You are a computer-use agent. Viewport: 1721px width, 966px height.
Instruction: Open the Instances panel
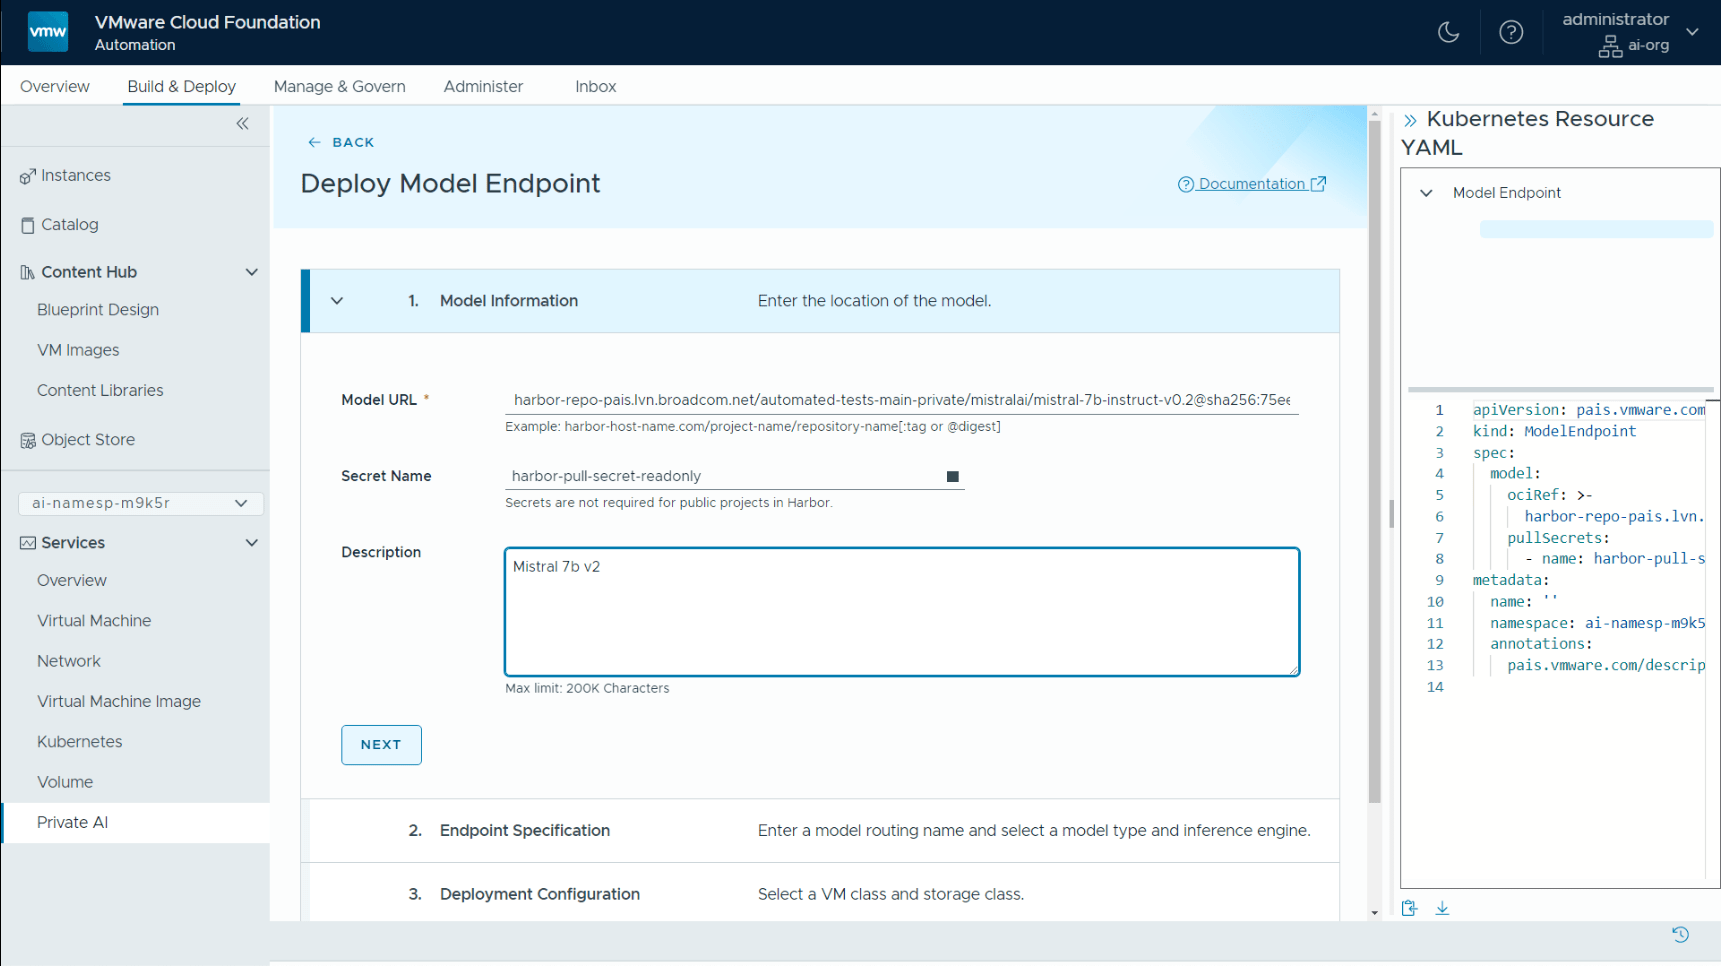(x=76, y=175)
